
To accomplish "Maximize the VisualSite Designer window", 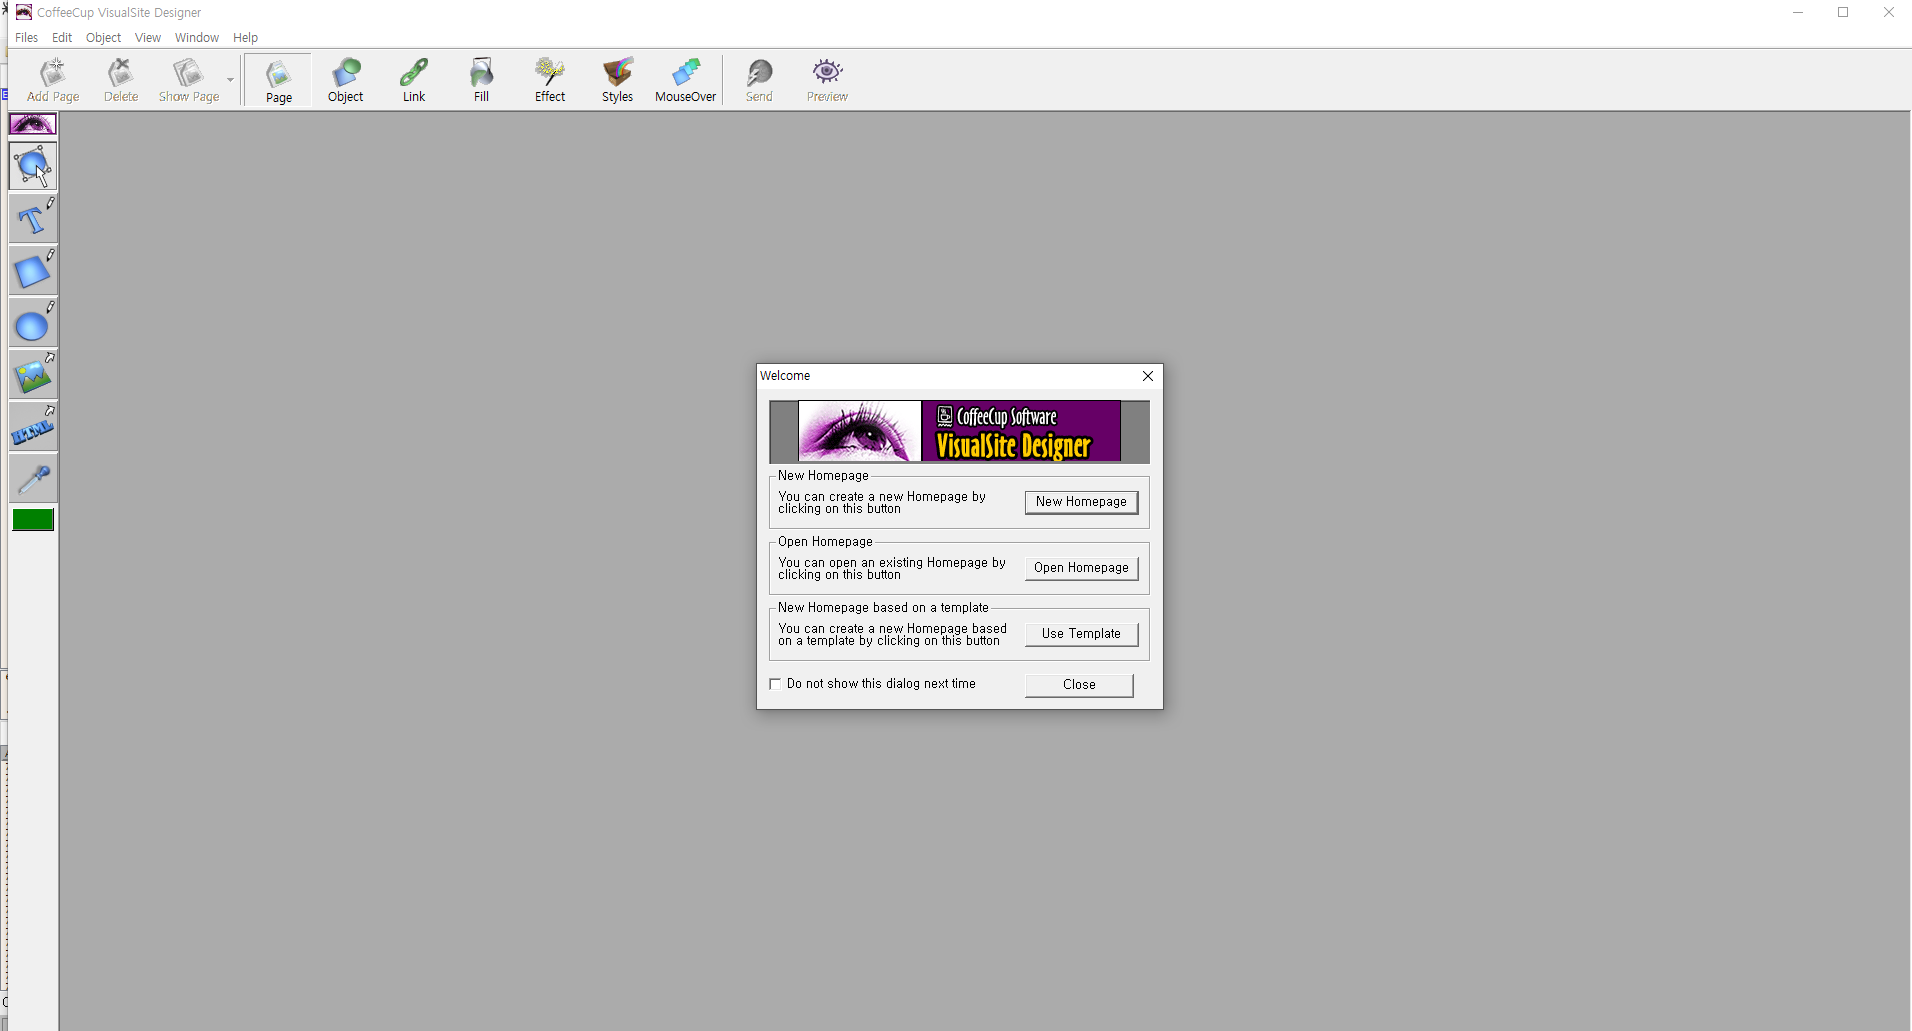I will point(1843,12).
